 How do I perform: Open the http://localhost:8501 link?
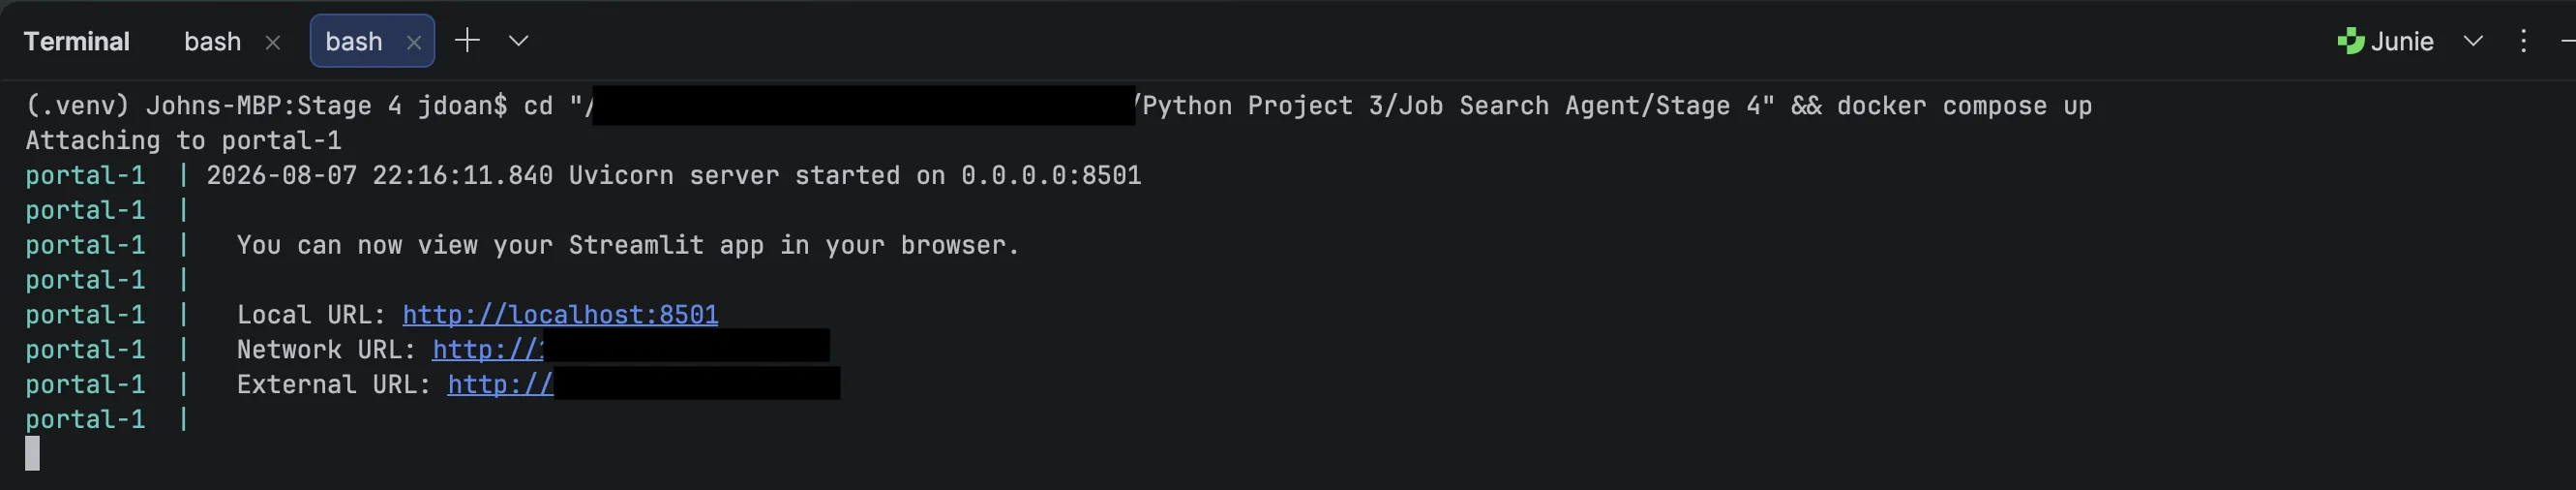pyautogui.click(x=560, y=315)
